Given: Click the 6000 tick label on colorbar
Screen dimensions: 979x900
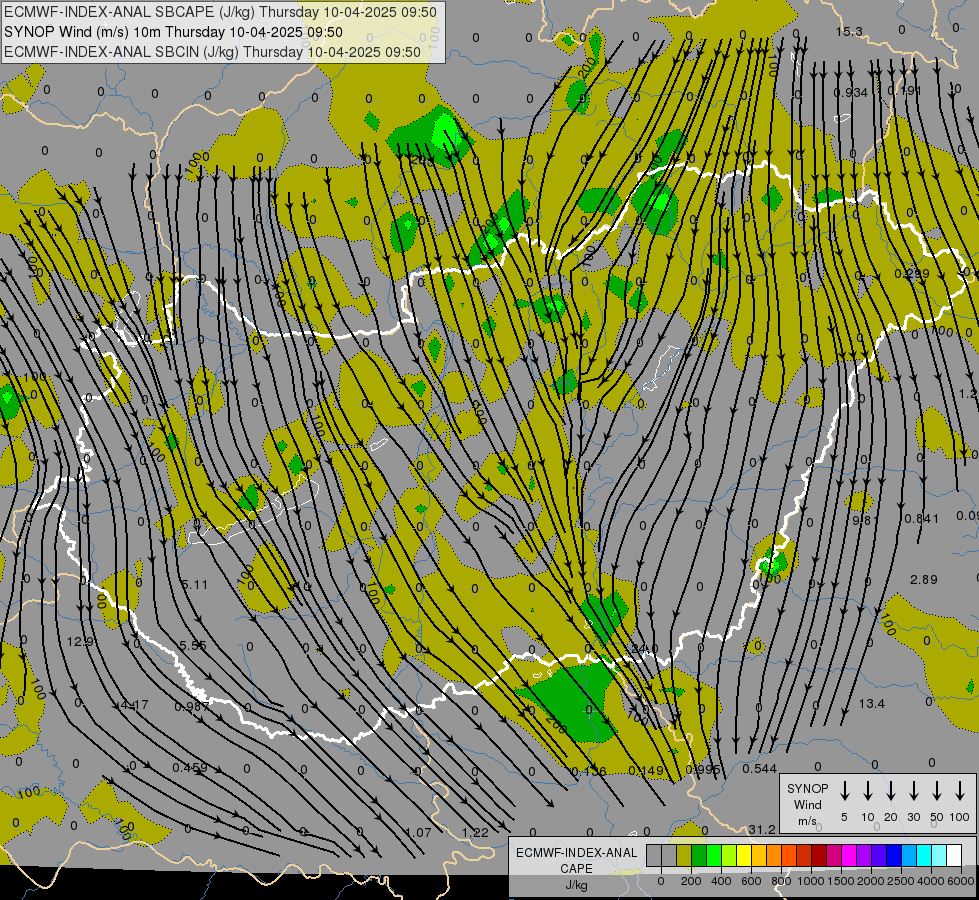Looking at the screenshot, I should tap(961, 881).
